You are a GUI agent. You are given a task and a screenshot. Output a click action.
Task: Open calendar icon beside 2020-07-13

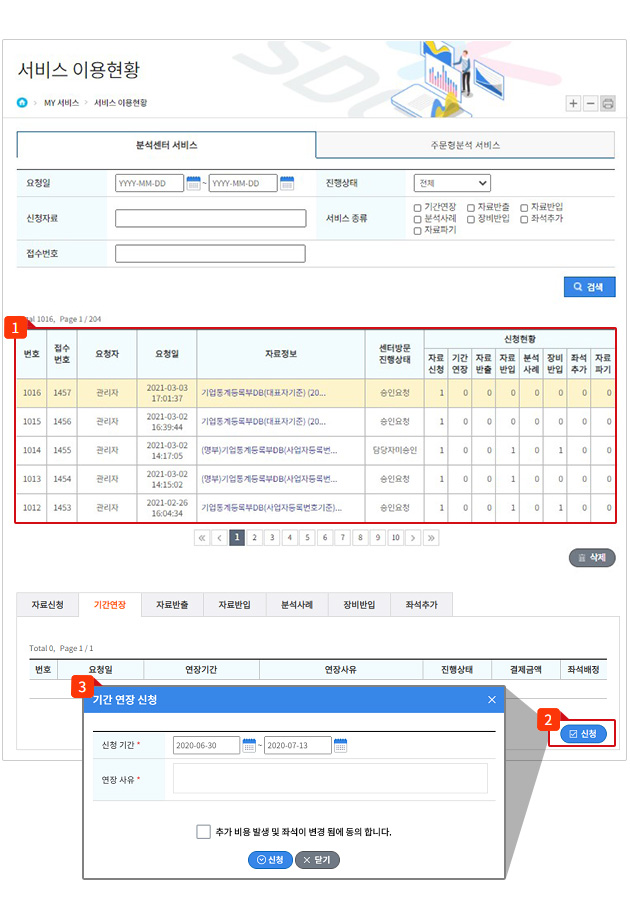tap(340, 745)
